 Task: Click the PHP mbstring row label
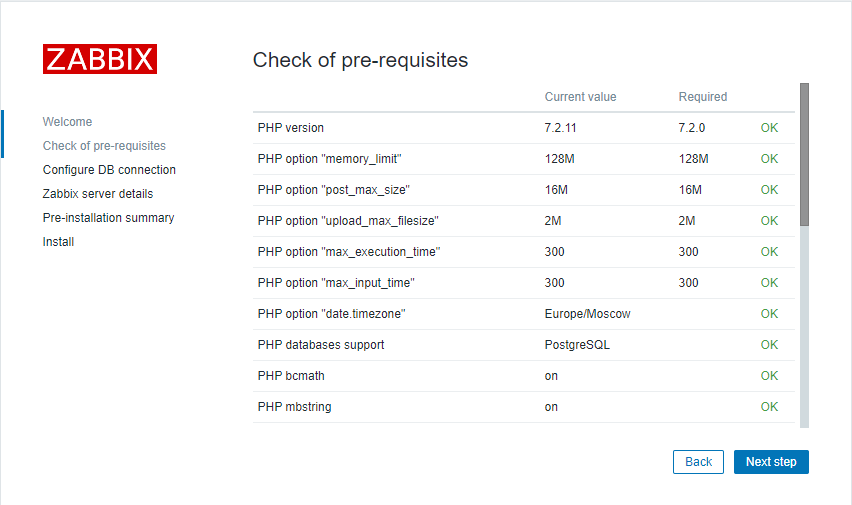click(295, 407)
